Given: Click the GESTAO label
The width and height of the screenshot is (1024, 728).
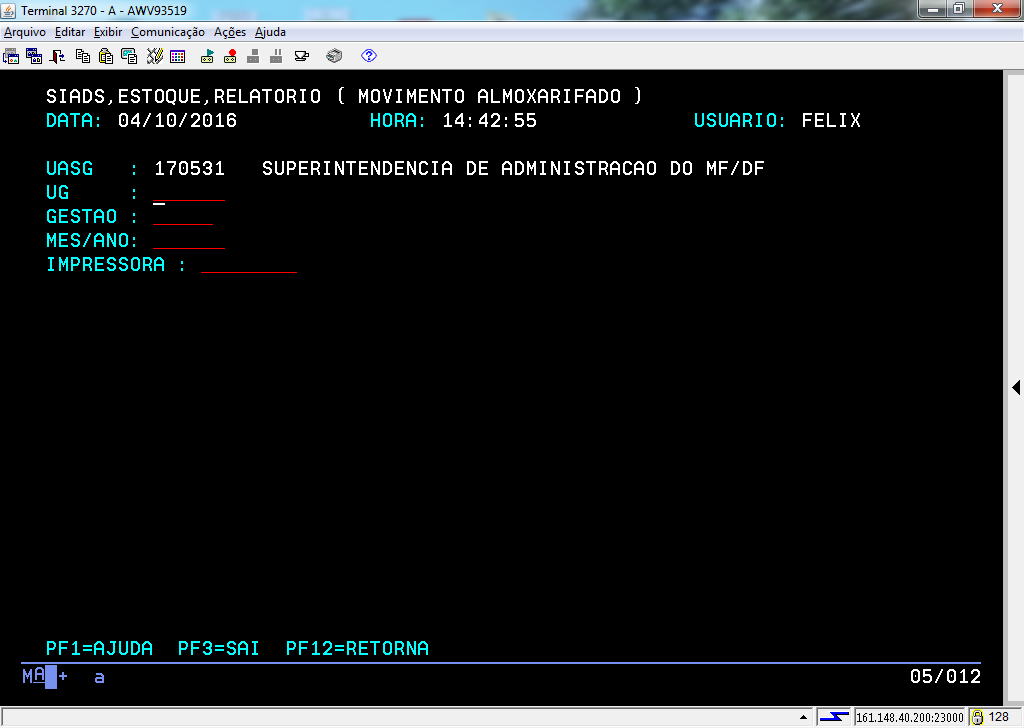Looking at the screenshot, I should click(x=82, y=217).
